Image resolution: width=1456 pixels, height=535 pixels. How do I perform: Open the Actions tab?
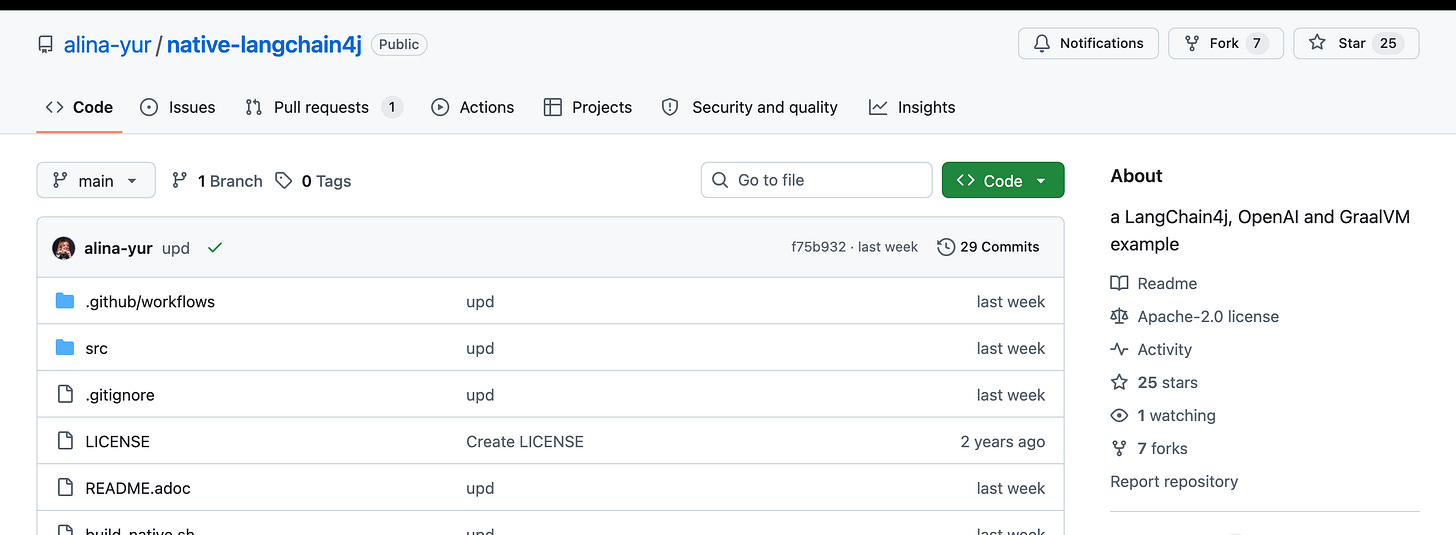click(x=472, y=107)
